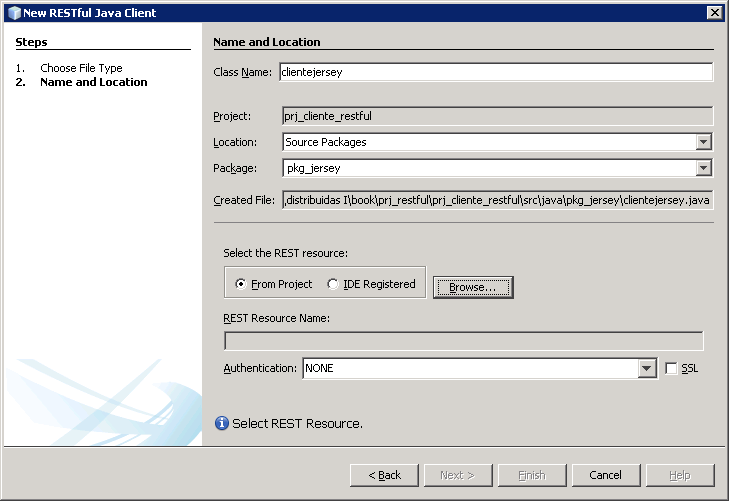The width and height of the screenshot is (729, 501).
Task: Click the info icon beside Select REST Resource
Action: point(222,424)
